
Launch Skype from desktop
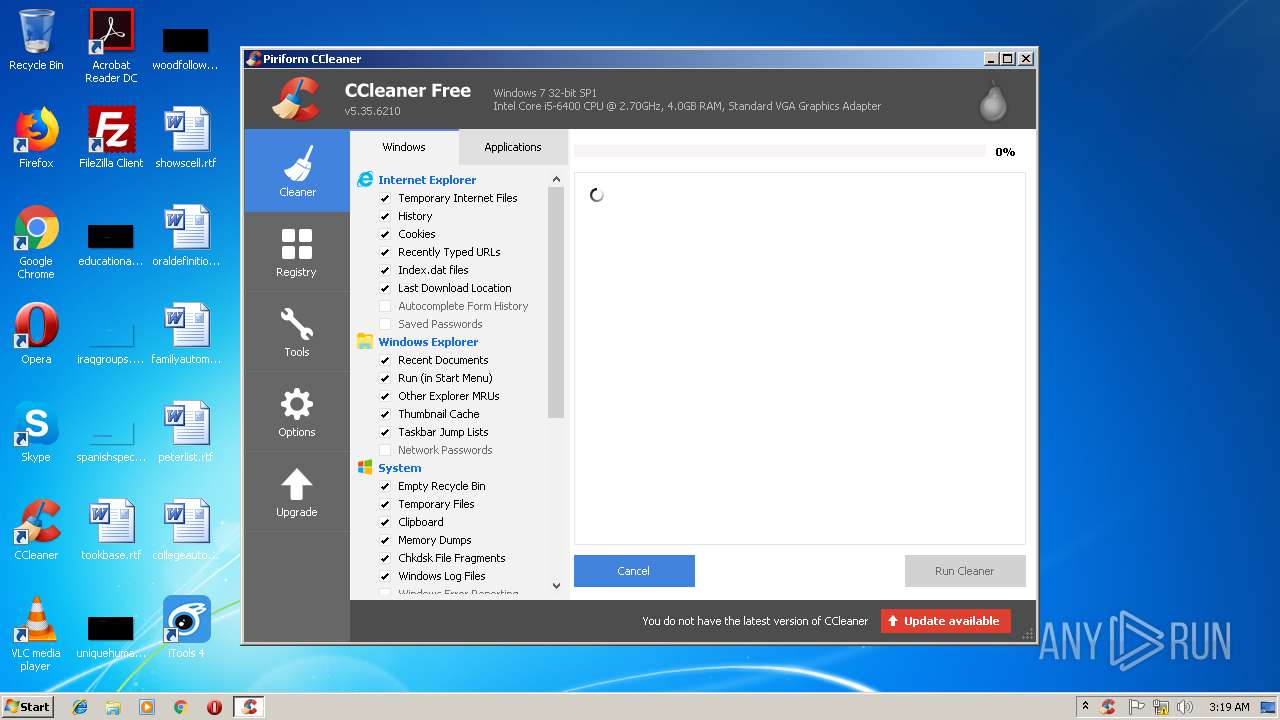pos(36,432)
